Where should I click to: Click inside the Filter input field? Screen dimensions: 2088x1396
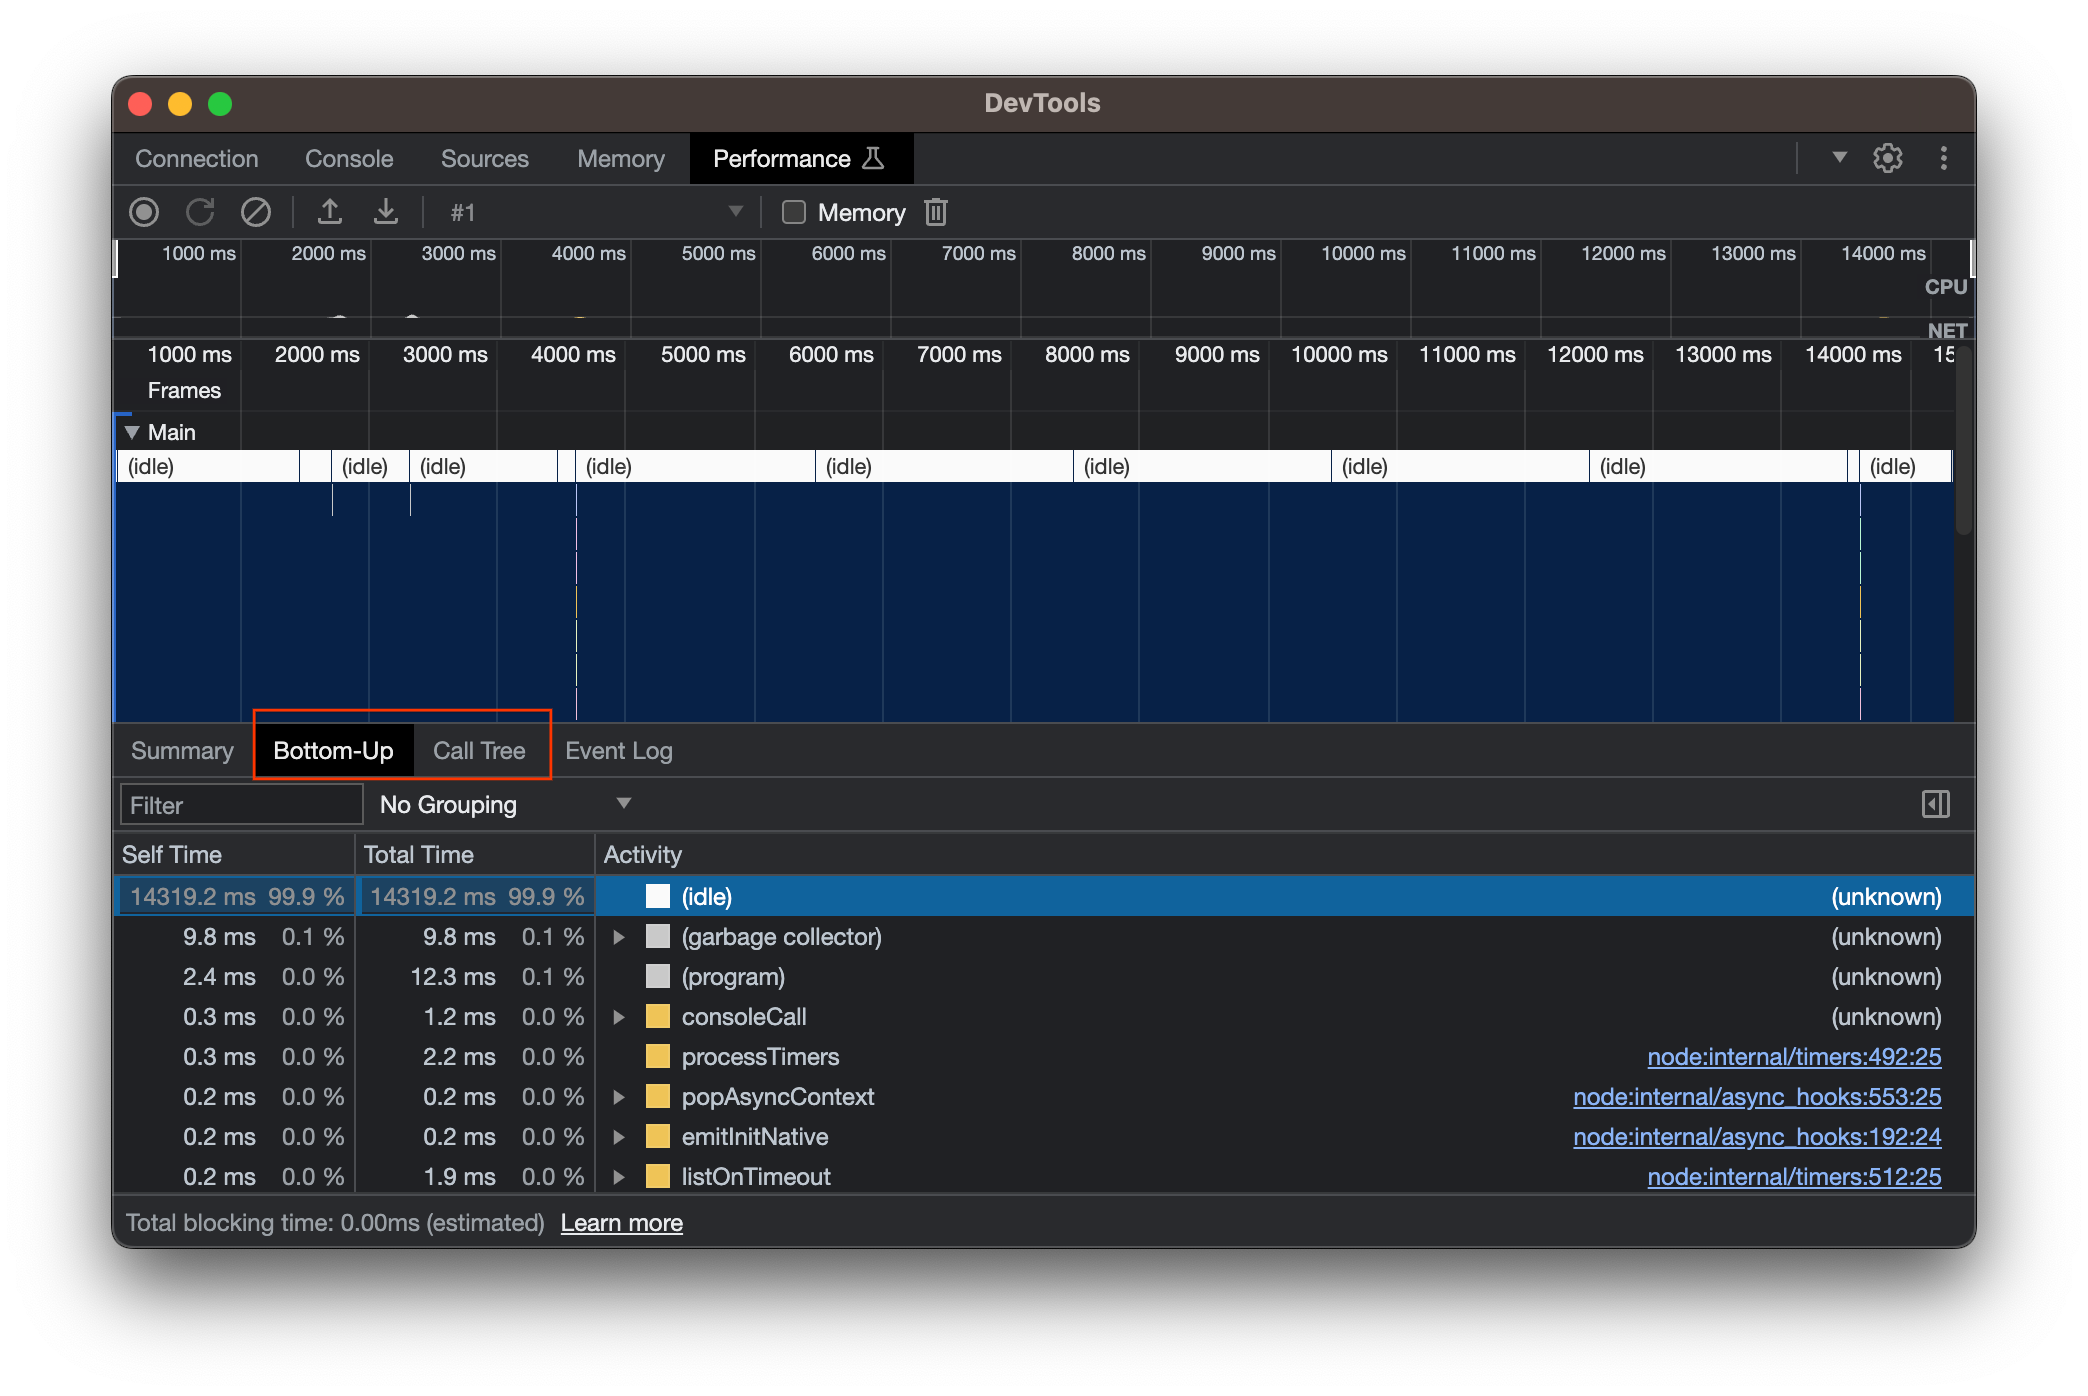tap(240, 803)
